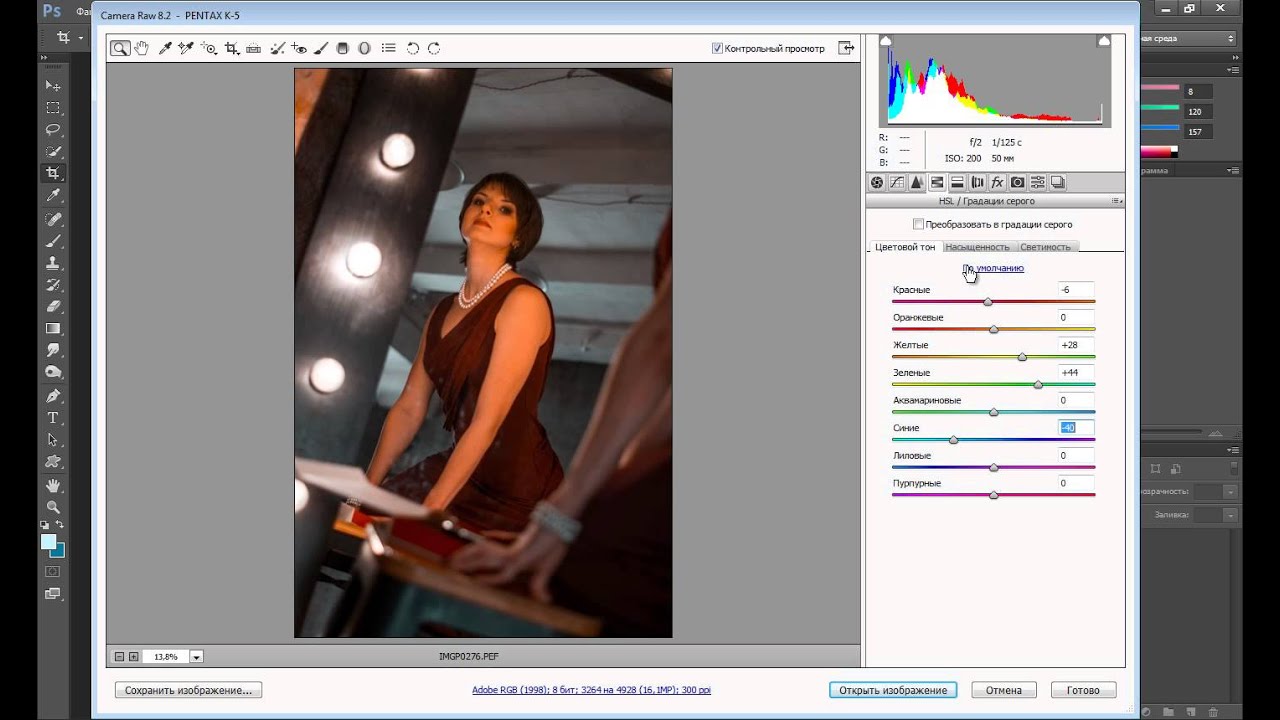Open the Split Toning panel icon
The image size is (1280, 720).
pos(957,182)
